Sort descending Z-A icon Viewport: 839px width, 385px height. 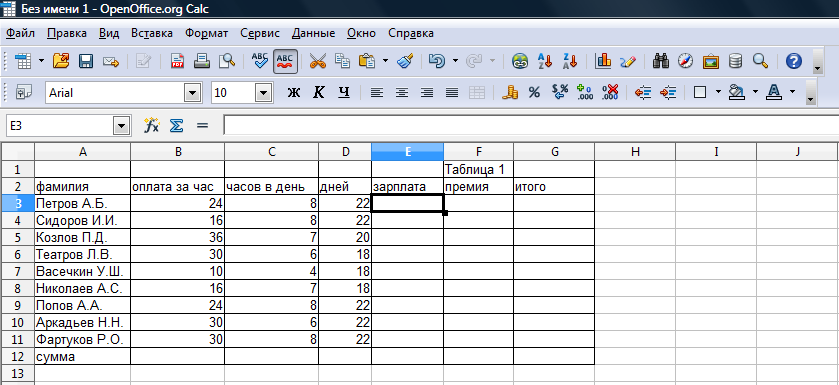tap(570, 61)
